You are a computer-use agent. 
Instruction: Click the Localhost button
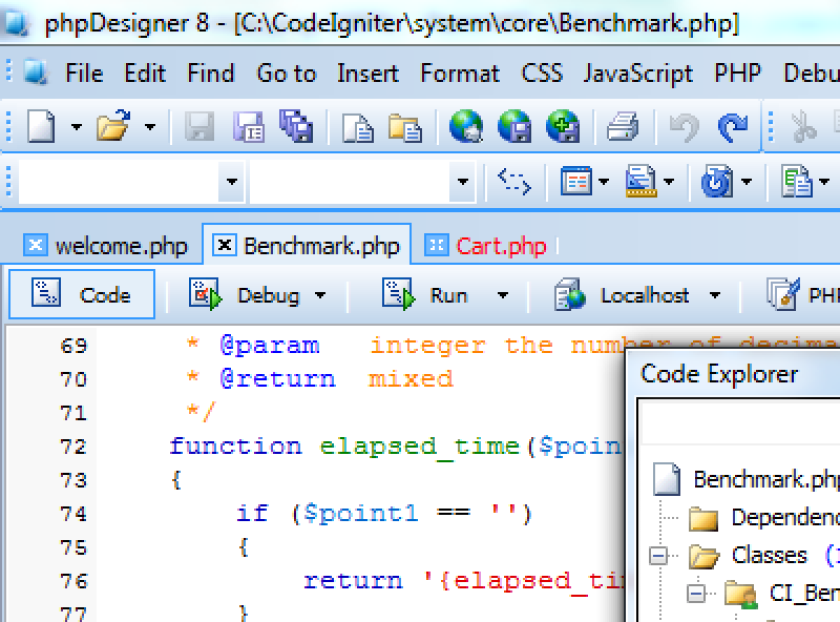point(621,295)
